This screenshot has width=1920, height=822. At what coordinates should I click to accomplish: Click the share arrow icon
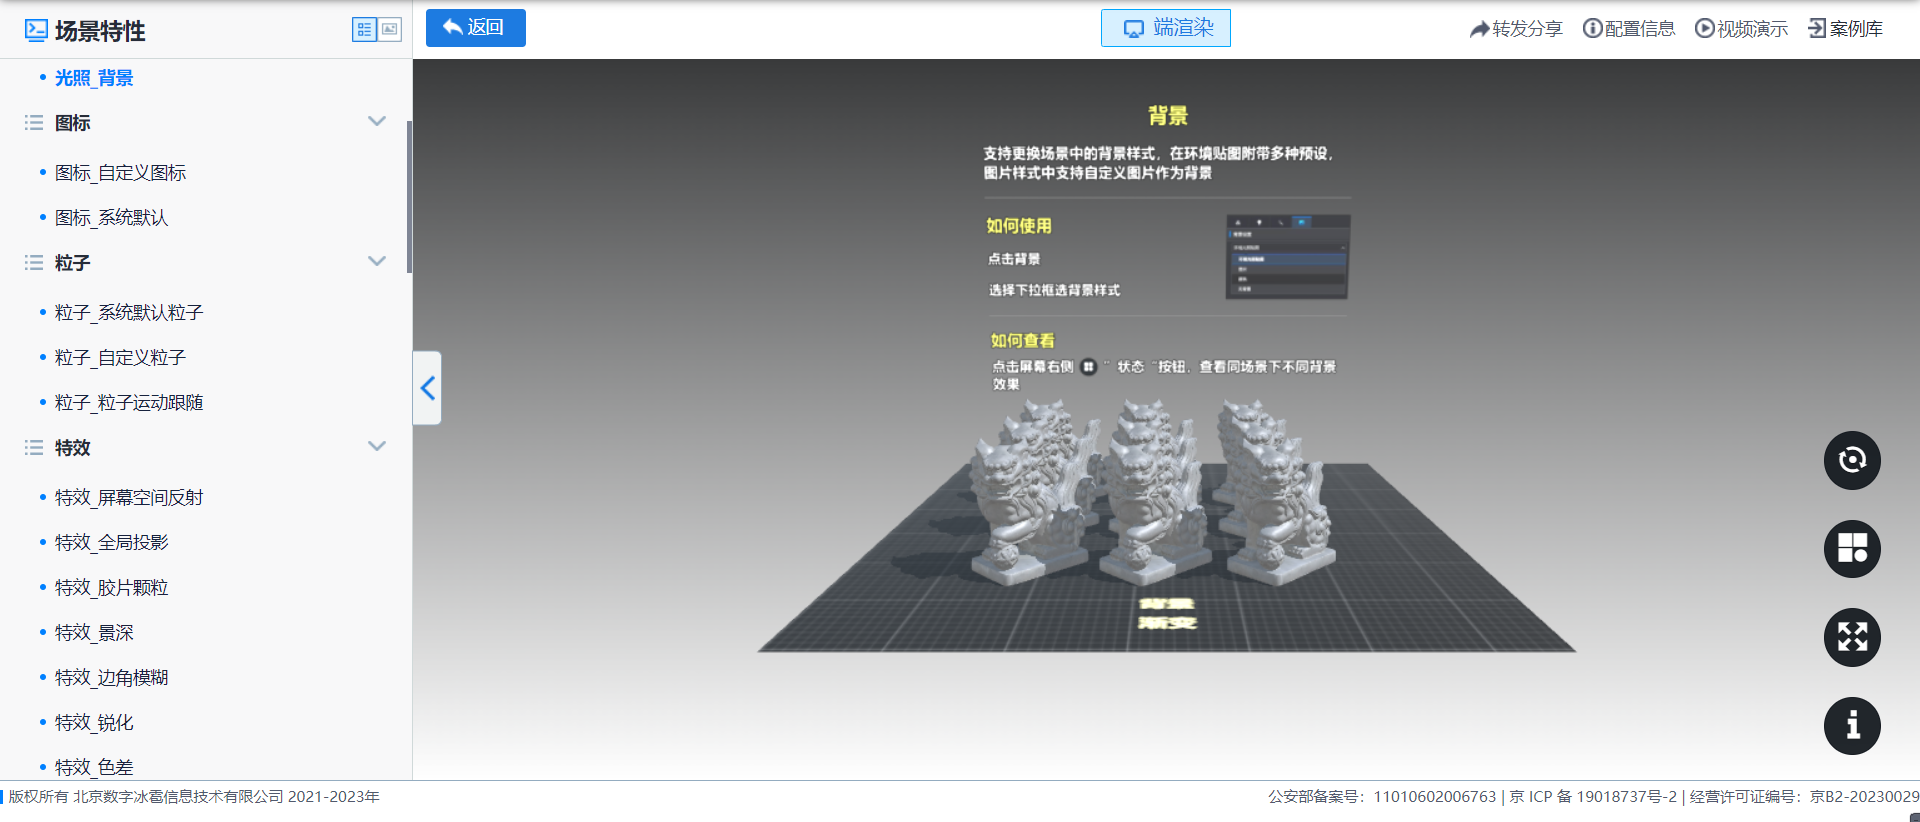[1480, 29]
